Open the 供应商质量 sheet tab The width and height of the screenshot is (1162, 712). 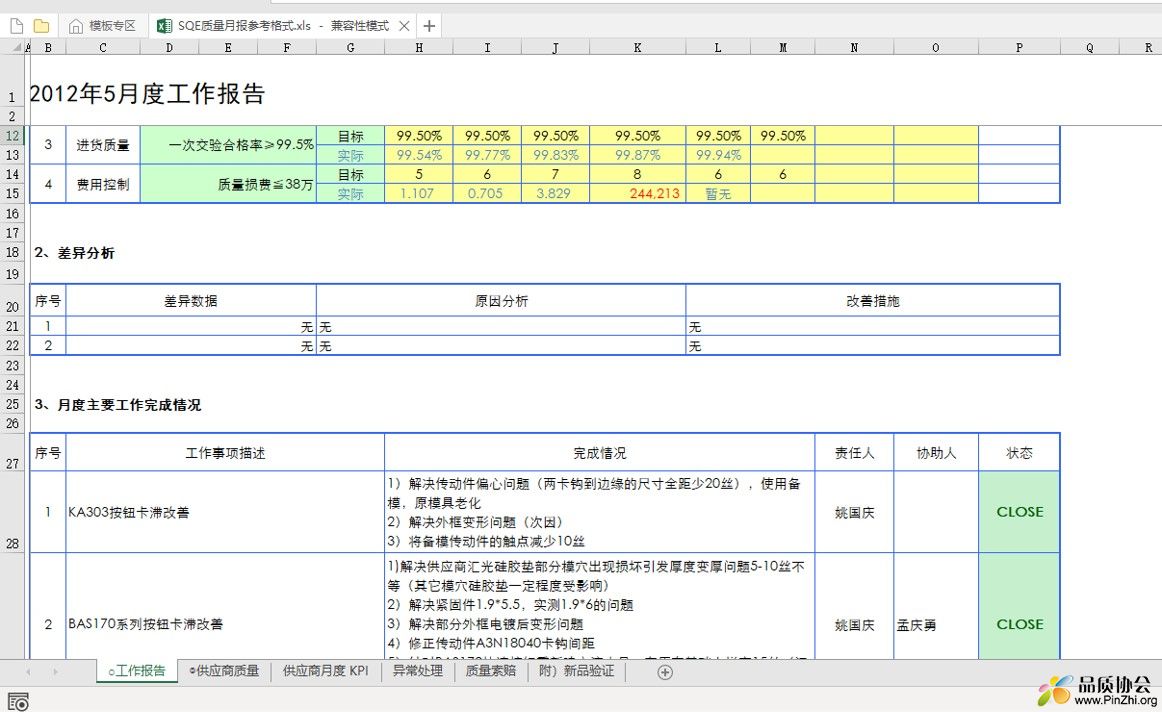[x=225, y=671]
